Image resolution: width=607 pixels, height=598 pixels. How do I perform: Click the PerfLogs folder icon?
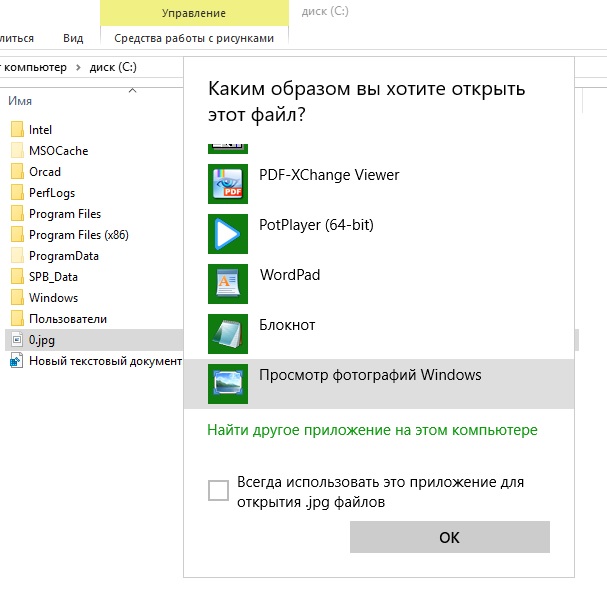pyautogui.click(x=17, y=192)
